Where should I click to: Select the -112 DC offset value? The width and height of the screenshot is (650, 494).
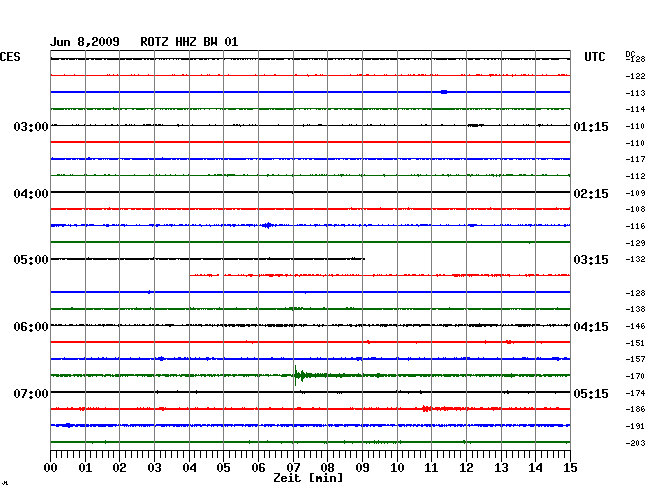[635, 177]
